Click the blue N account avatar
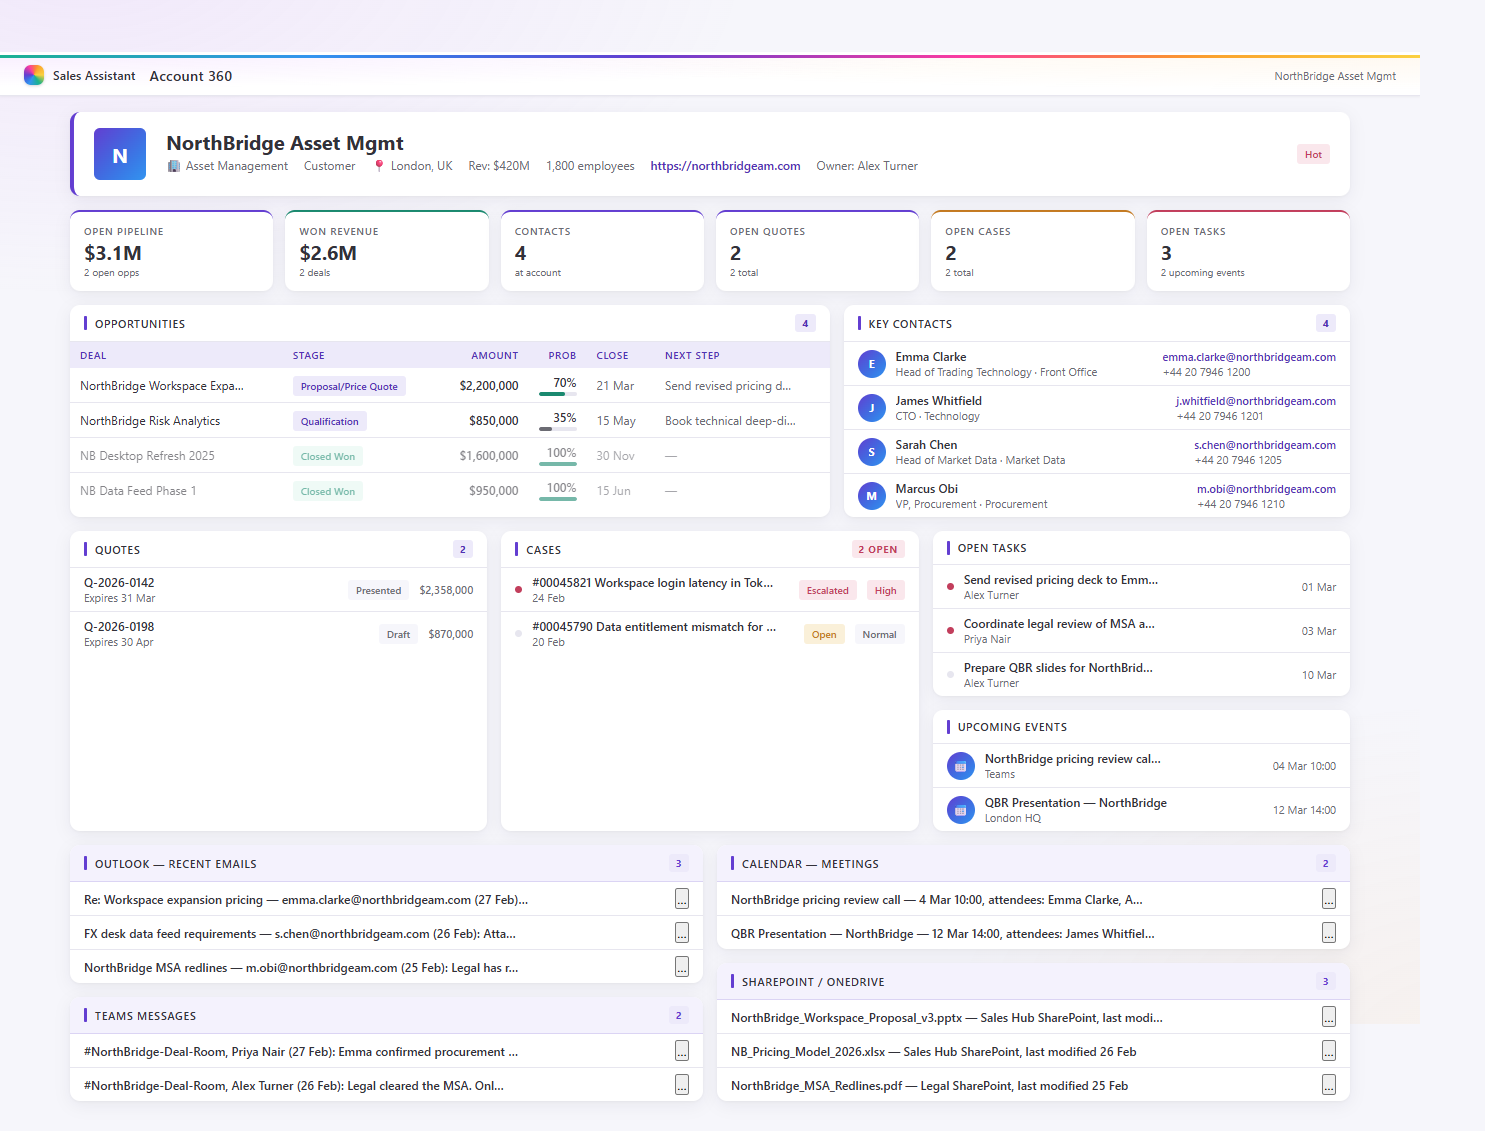Screen dimensions: 1485x1131 120,154
